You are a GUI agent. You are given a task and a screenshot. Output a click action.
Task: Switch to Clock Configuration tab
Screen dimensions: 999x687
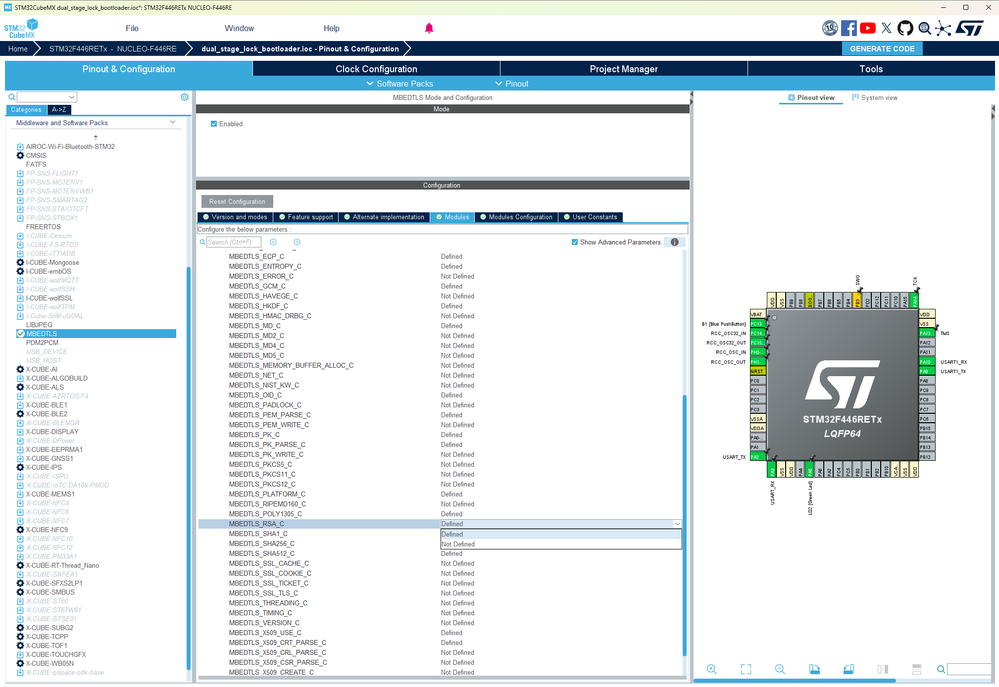coord(377,69)
